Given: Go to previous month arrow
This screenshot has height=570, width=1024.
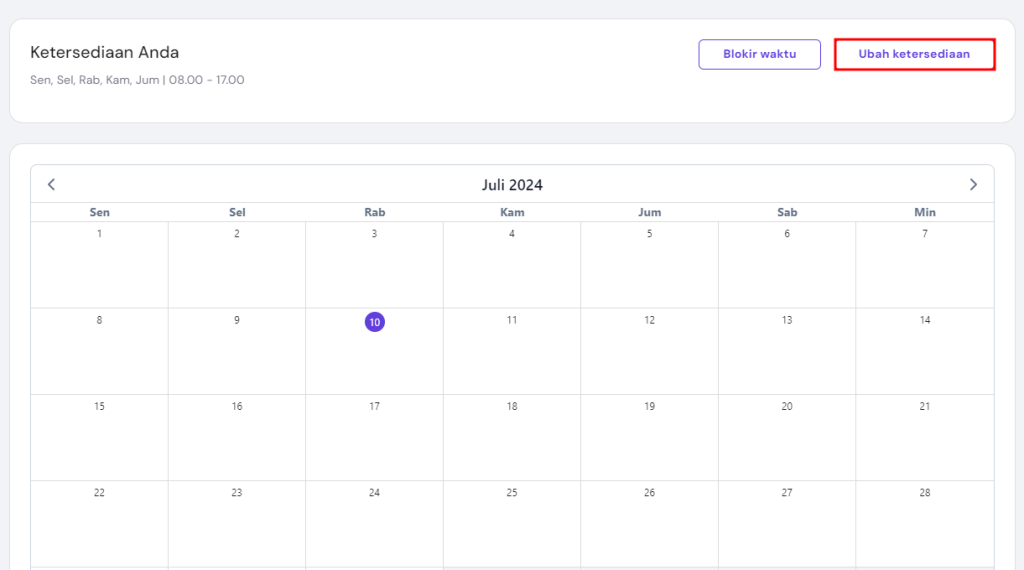Looking at the screenshot, I should [52, 184].
